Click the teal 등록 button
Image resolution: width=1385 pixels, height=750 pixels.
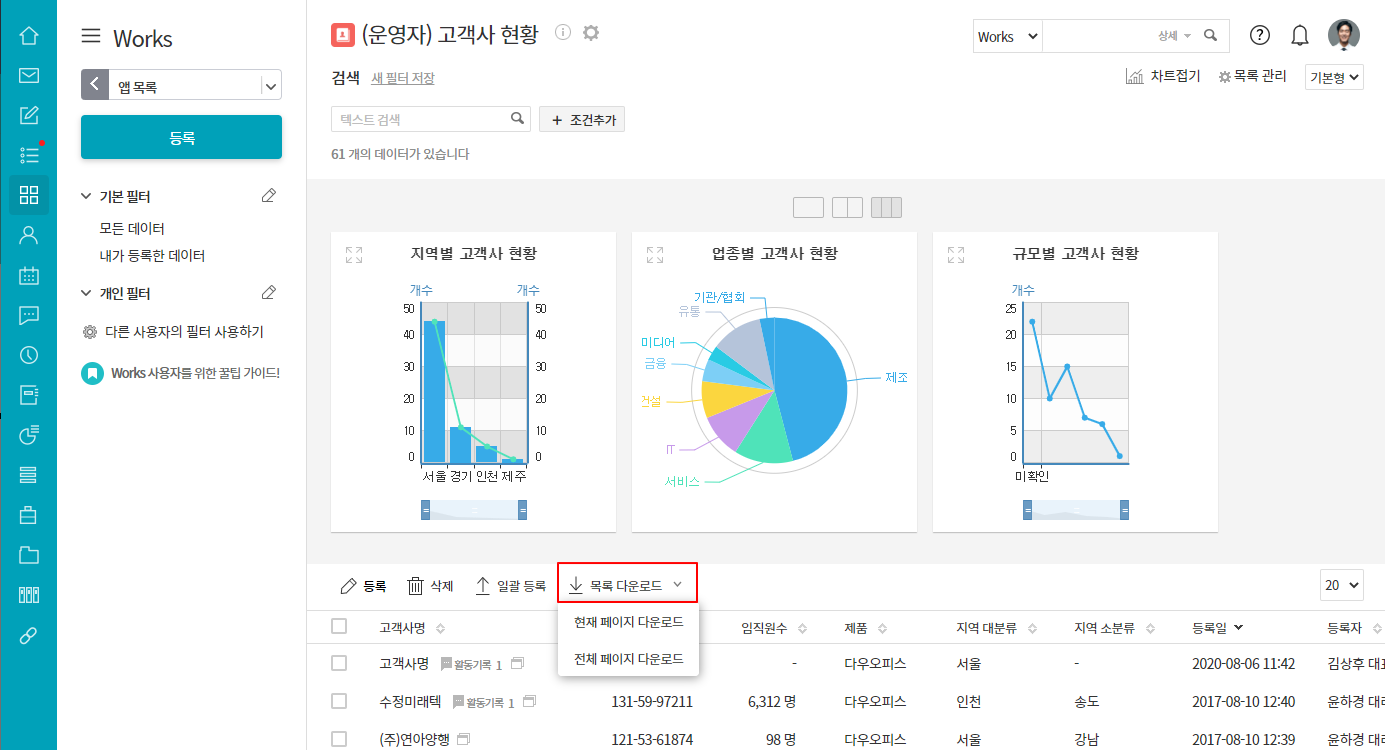click(x=181, y=137)
